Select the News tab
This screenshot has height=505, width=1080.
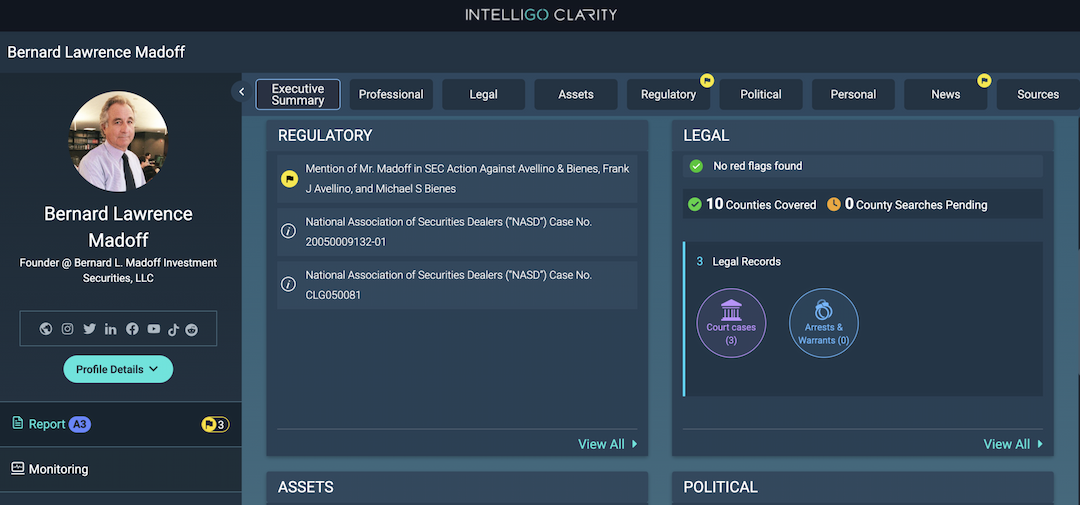click(945, 94)
